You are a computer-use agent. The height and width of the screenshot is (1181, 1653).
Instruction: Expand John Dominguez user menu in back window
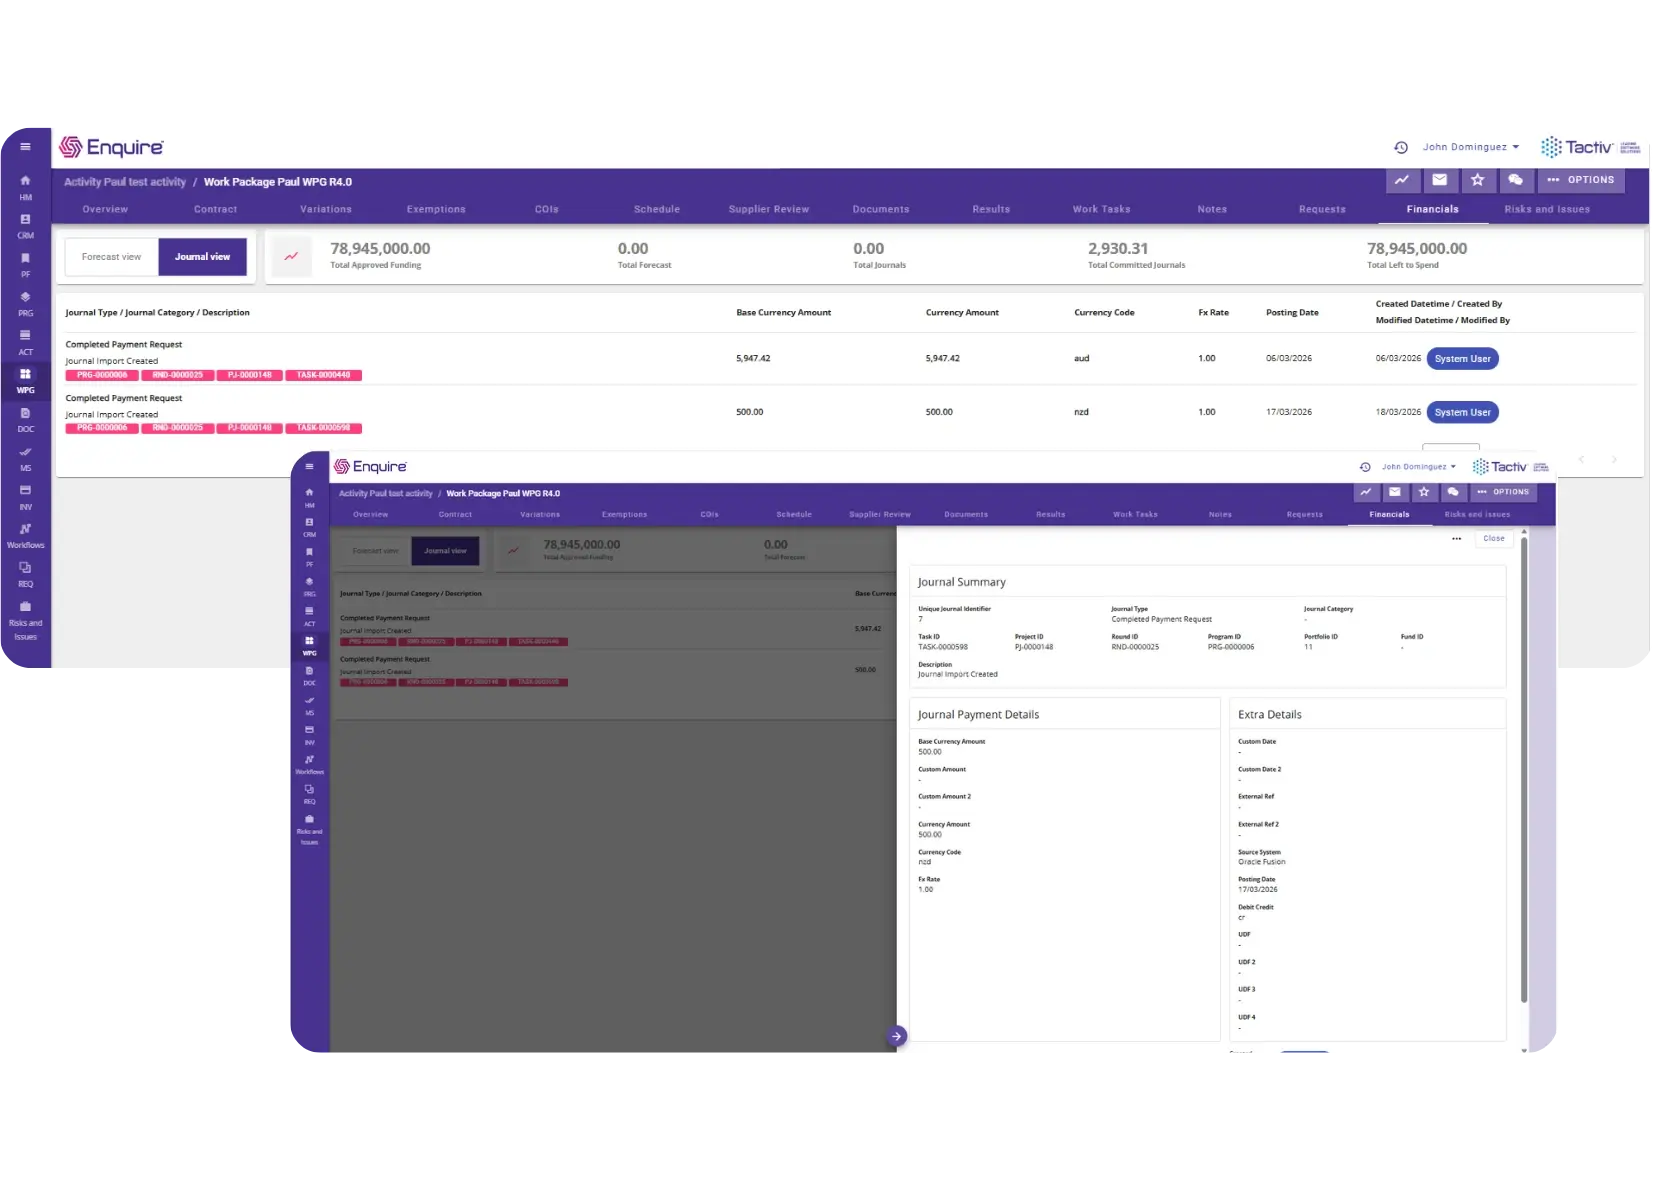point(1471,147)
